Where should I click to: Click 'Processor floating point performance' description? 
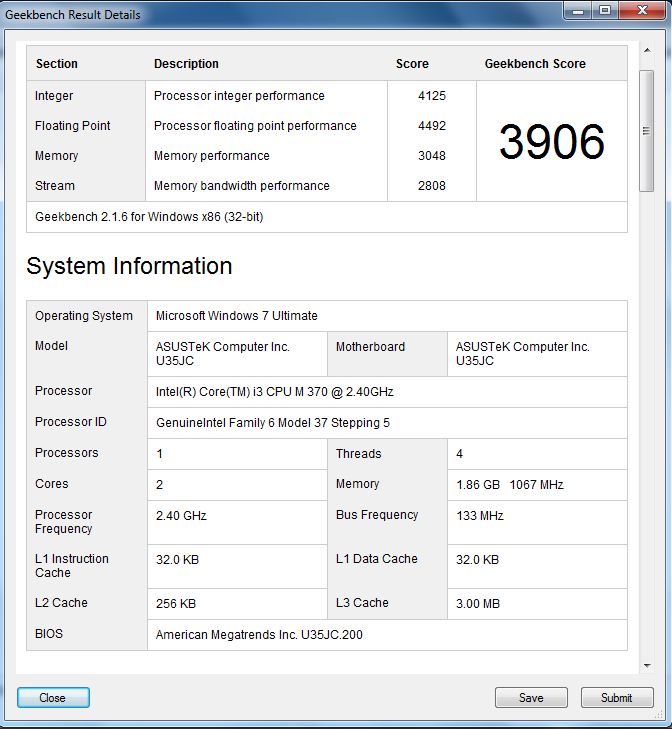[x=255, y=126]
